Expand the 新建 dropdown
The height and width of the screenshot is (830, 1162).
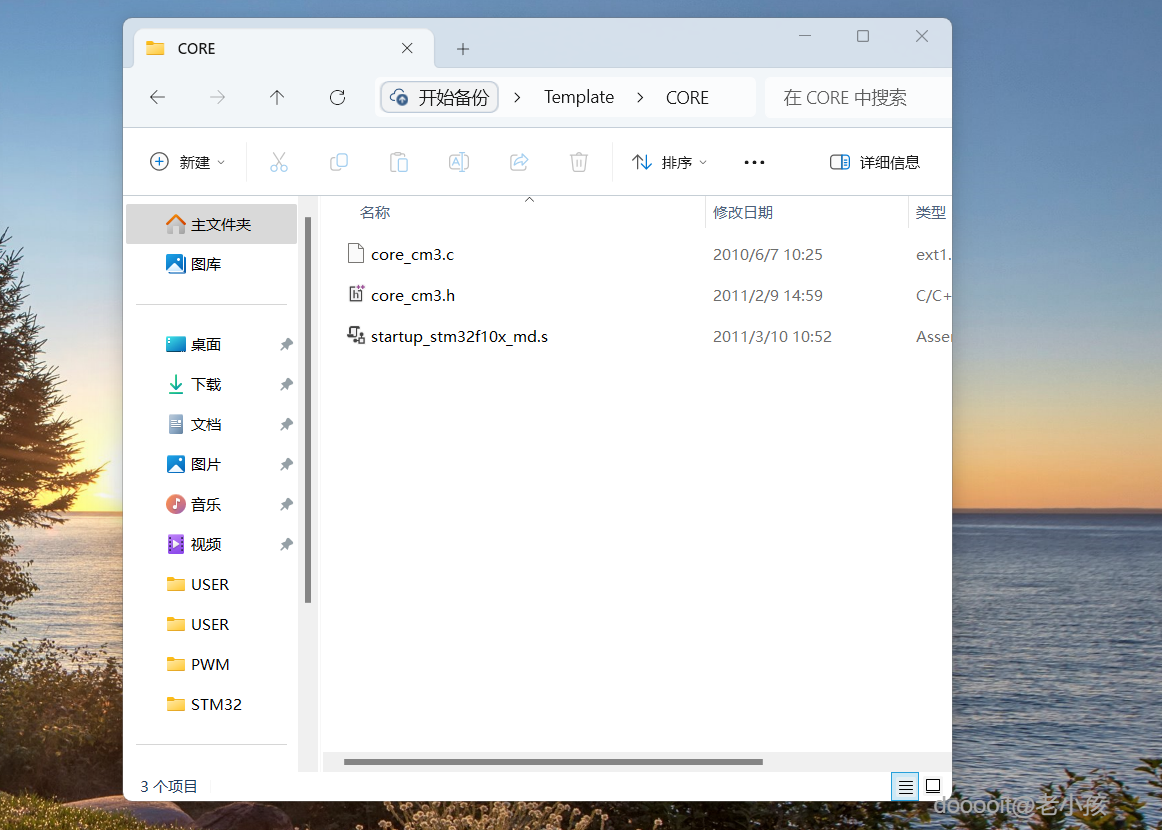coord(187,162)
